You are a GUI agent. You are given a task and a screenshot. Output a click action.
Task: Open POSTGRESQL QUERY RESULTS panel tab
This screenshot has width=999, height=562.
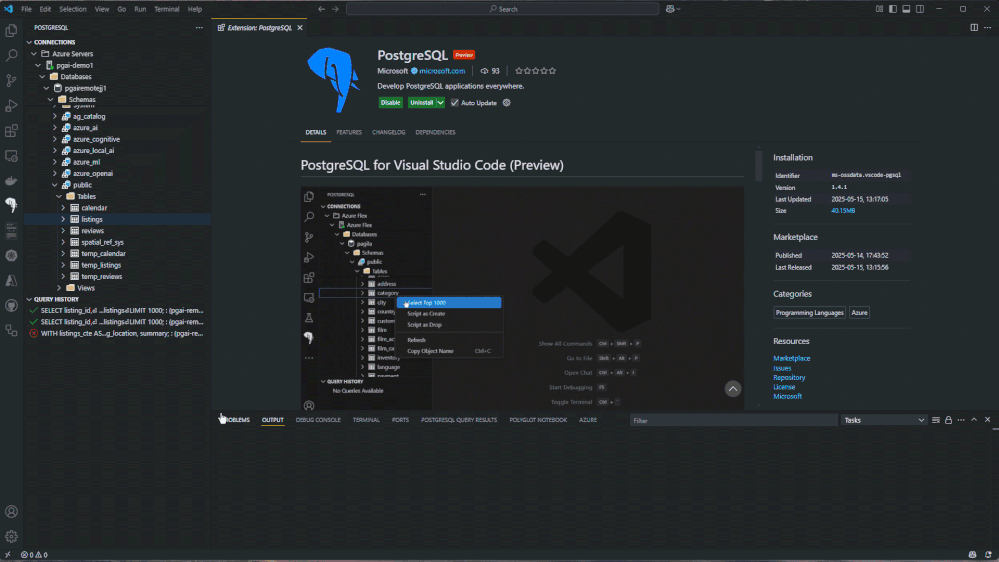tap(459, 420)
